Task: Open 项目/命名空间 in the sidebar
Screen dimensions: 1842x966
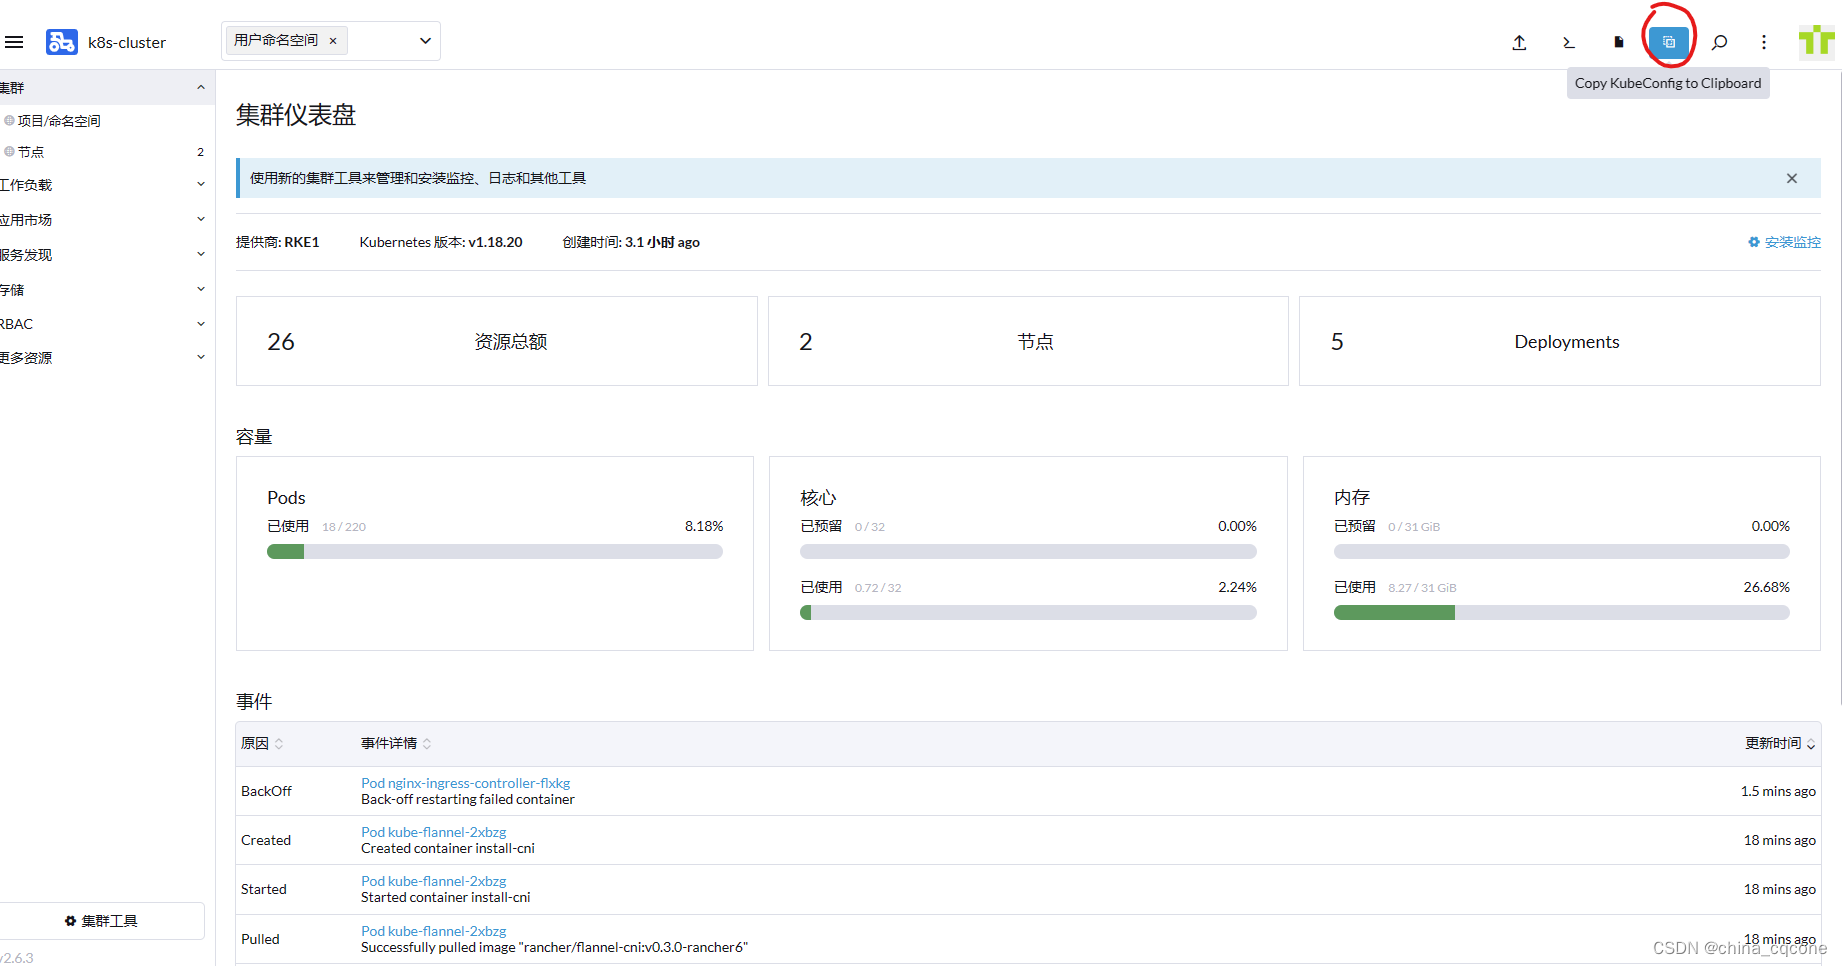Action: (x=59, y=121)
